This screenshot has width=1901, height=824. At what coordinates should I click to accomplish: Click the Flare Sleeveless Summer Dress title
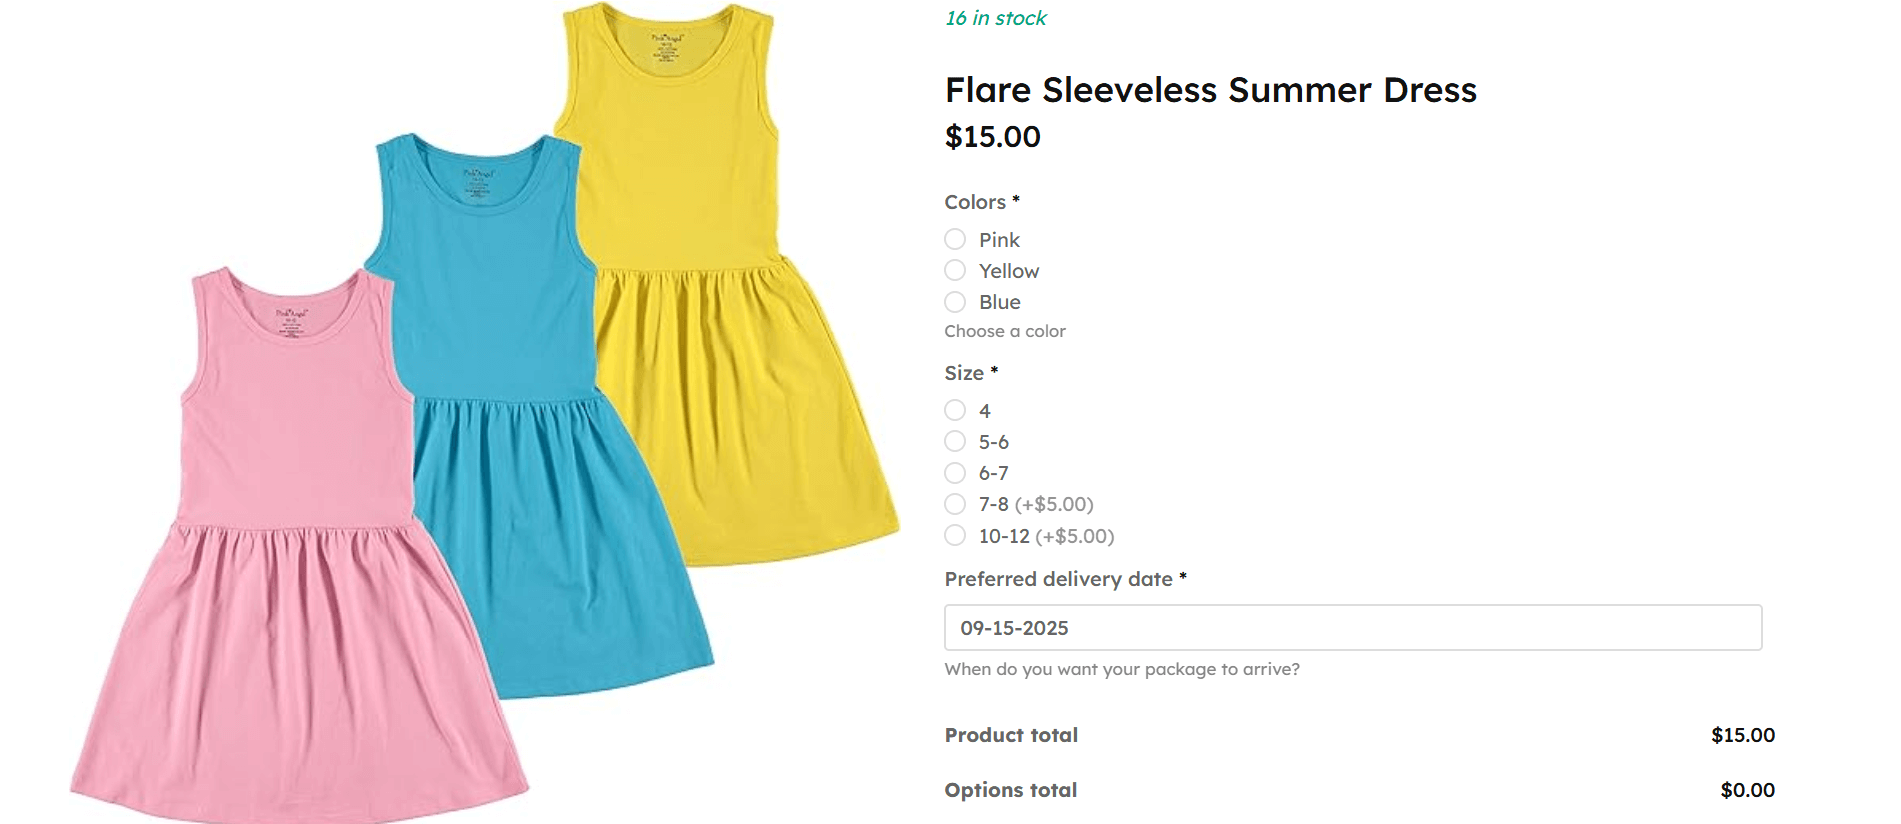point(1210,90)
